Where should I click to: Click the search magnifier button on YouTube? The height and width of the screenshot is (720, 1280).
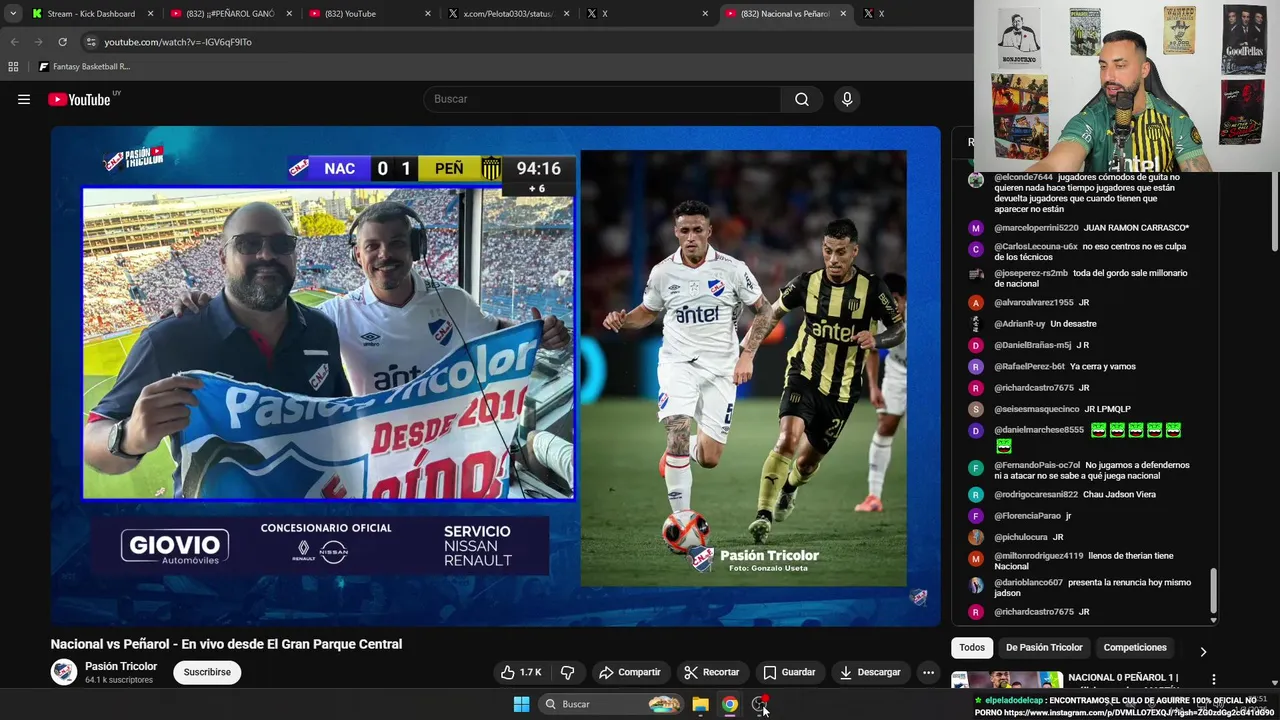[x=802, y=99]
